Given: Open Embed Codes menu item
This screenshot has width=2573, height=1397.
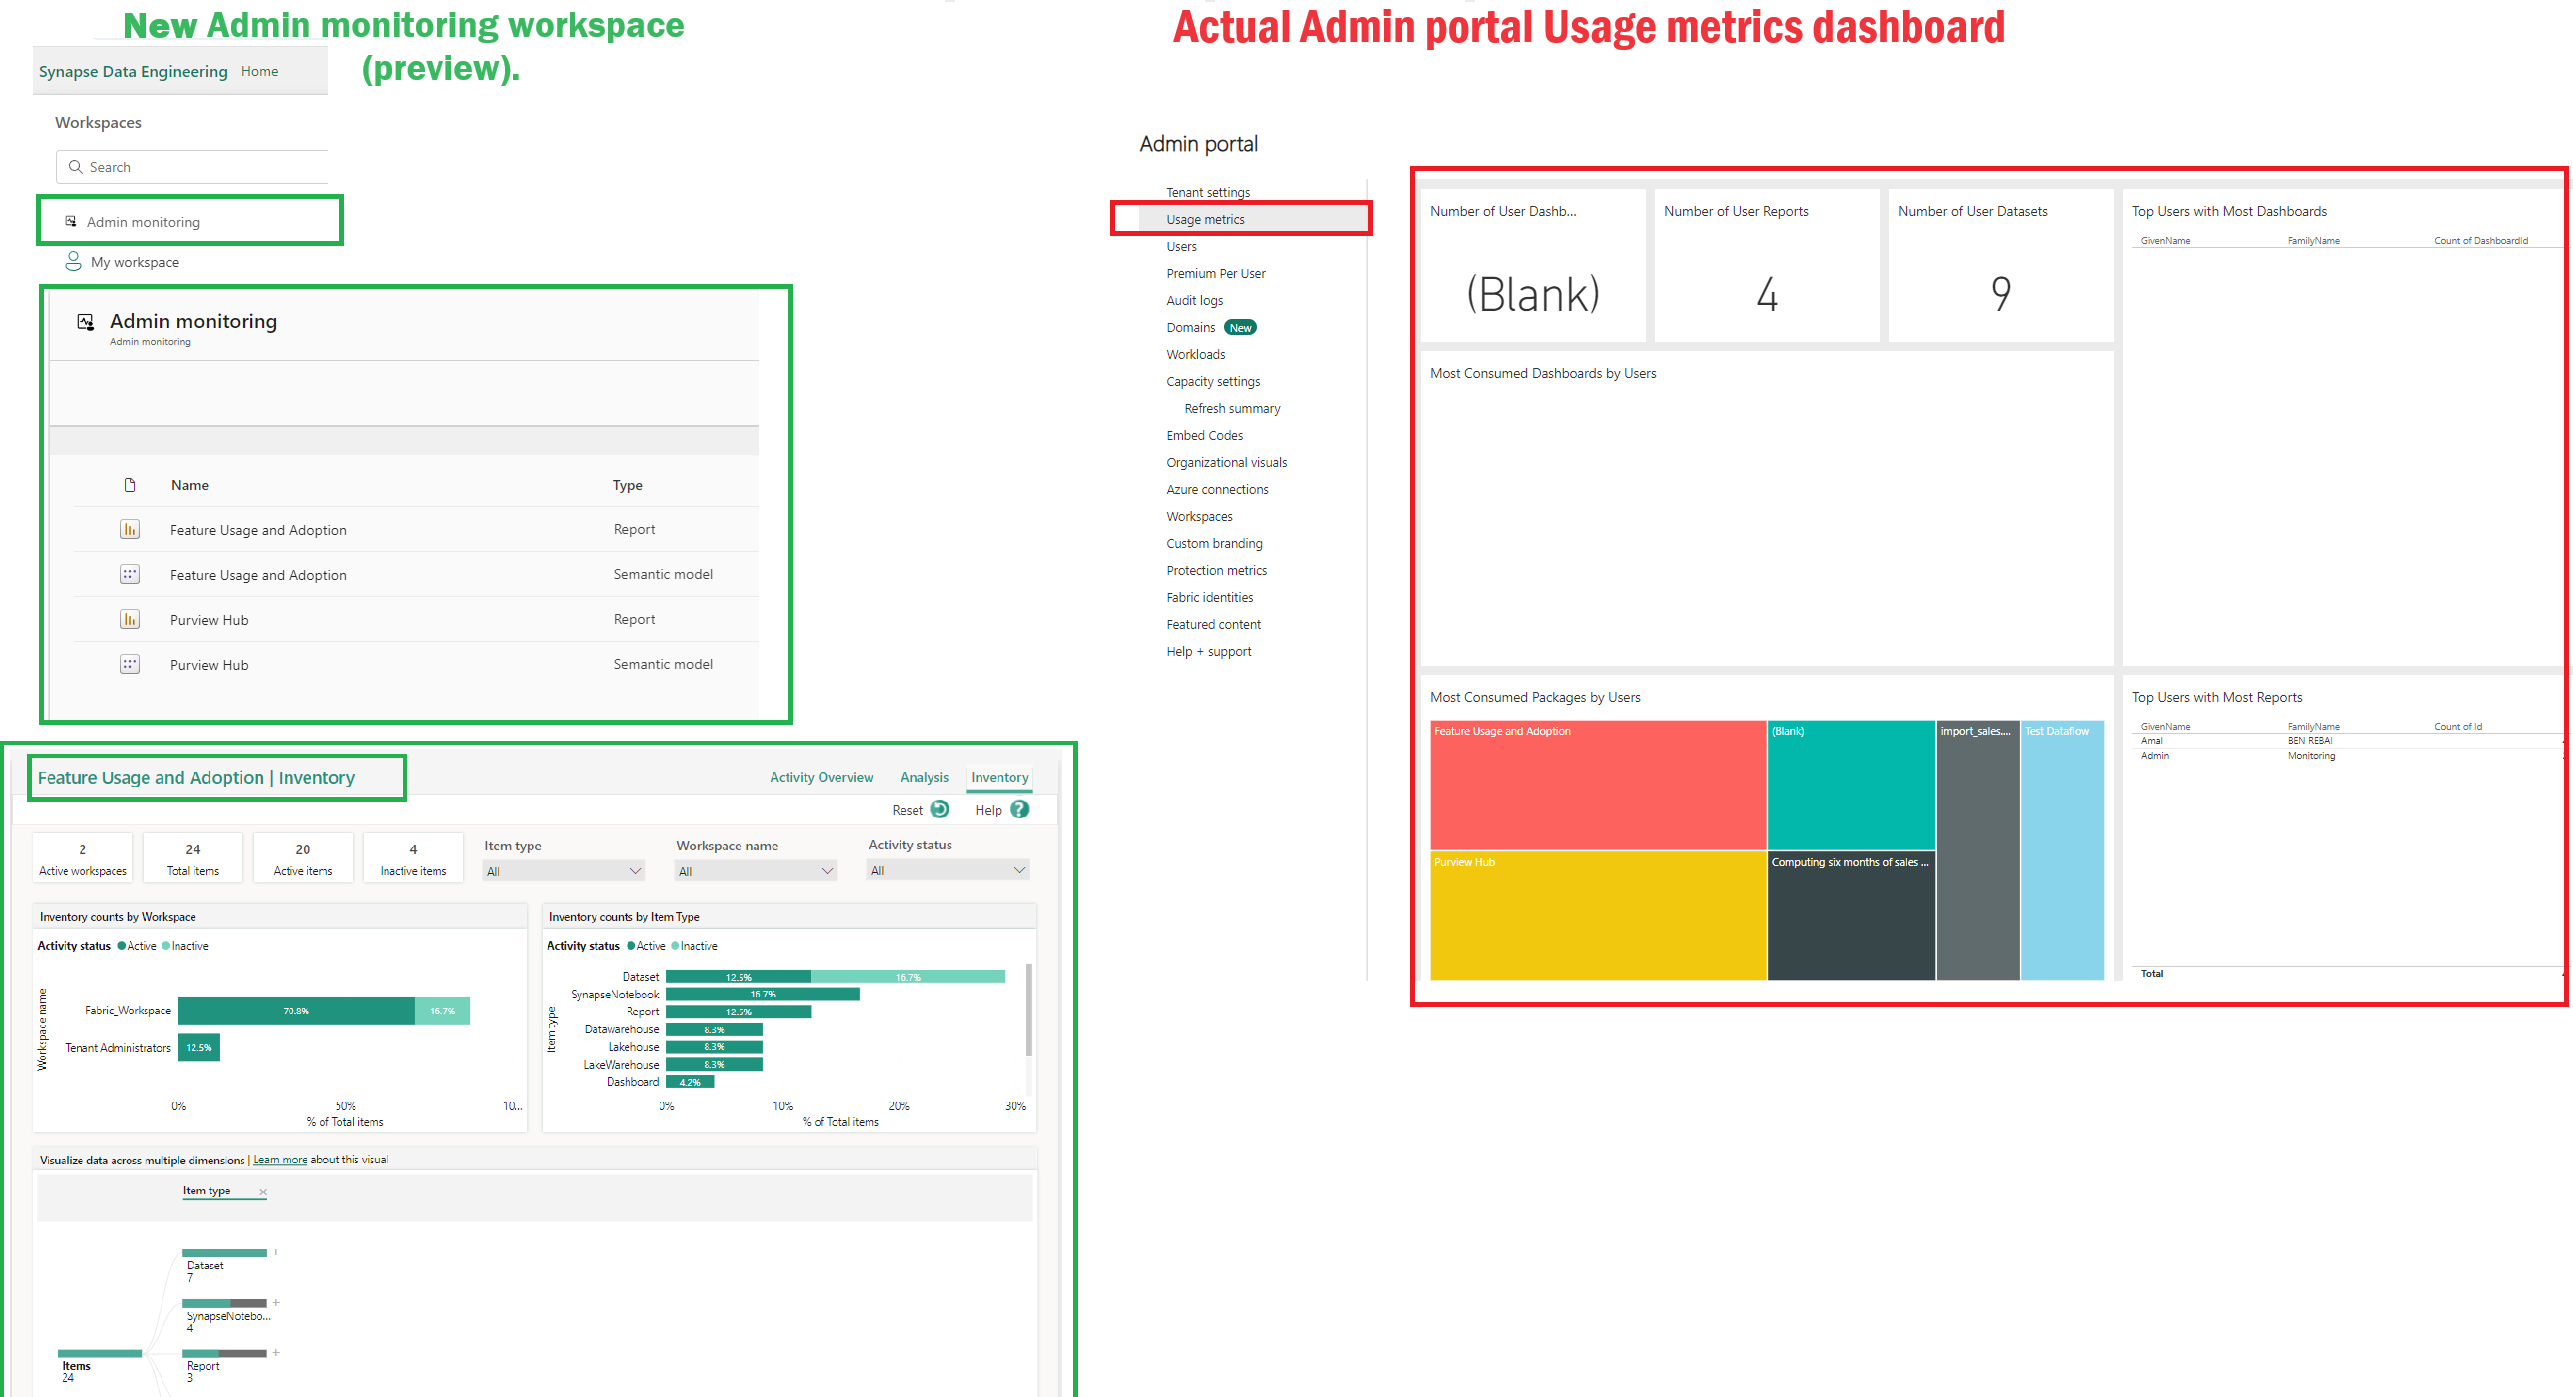Looking at the screenshot, I should click(x=1204, y=435).
